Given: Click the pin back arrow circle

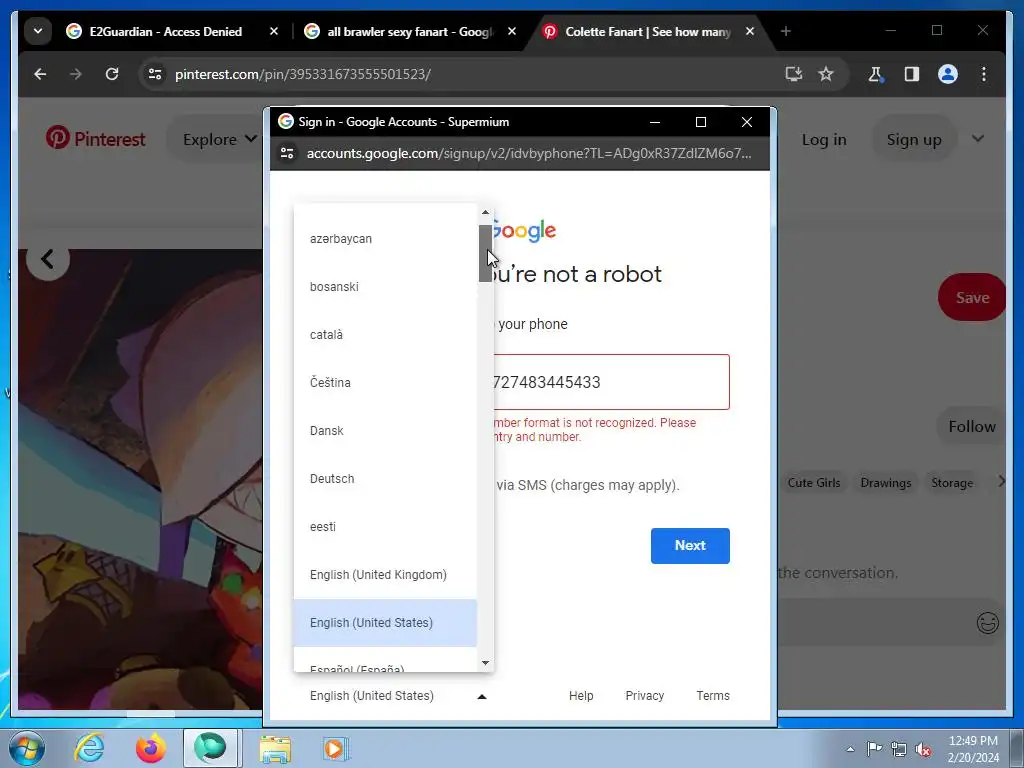Looking at the screenshot, I should [x=47, y=259].
